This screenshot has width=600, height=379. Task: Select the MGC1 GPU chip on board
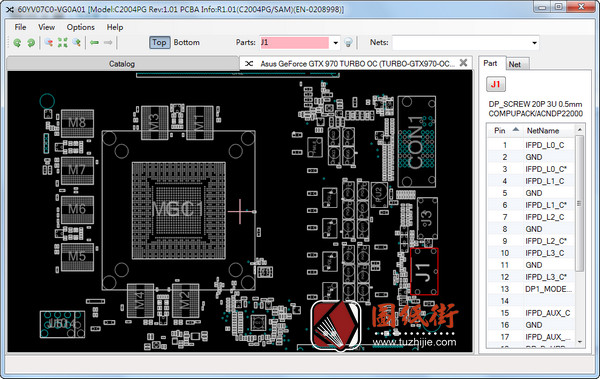pos(178,210)
